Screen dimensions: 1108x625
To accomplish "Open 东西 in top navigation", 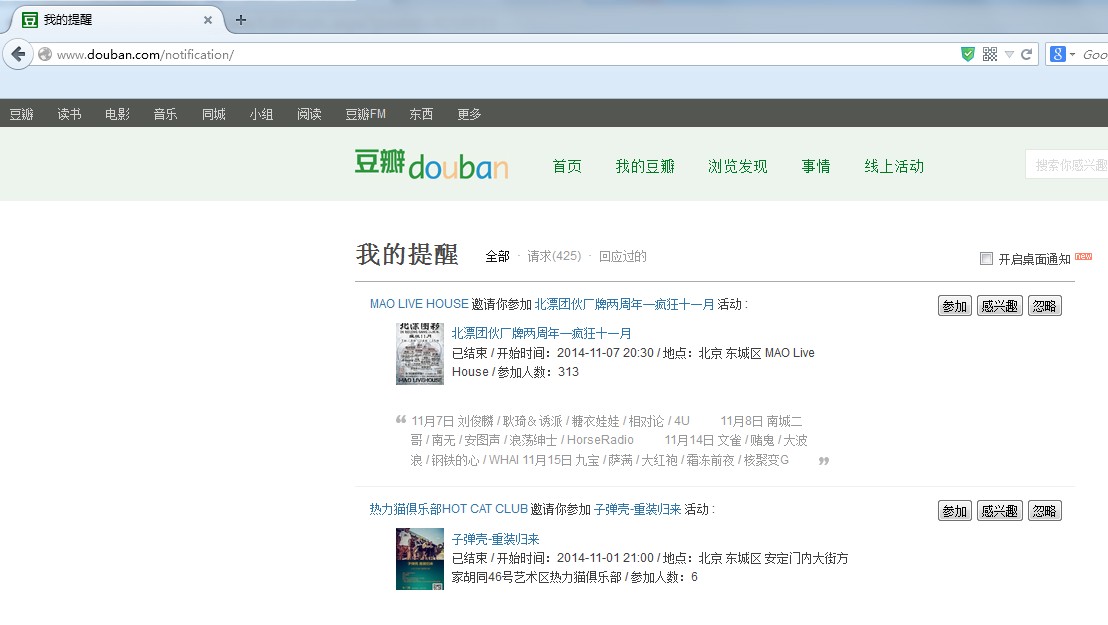I will [x=421, y=114].
